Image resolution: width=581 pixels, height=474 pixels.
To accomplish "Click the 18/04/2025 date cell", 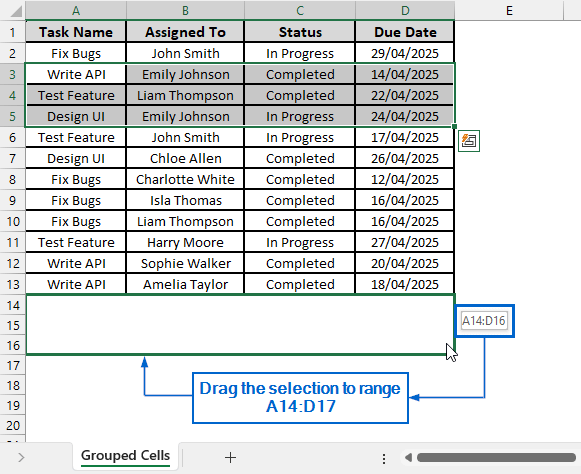I will point(405,285).
